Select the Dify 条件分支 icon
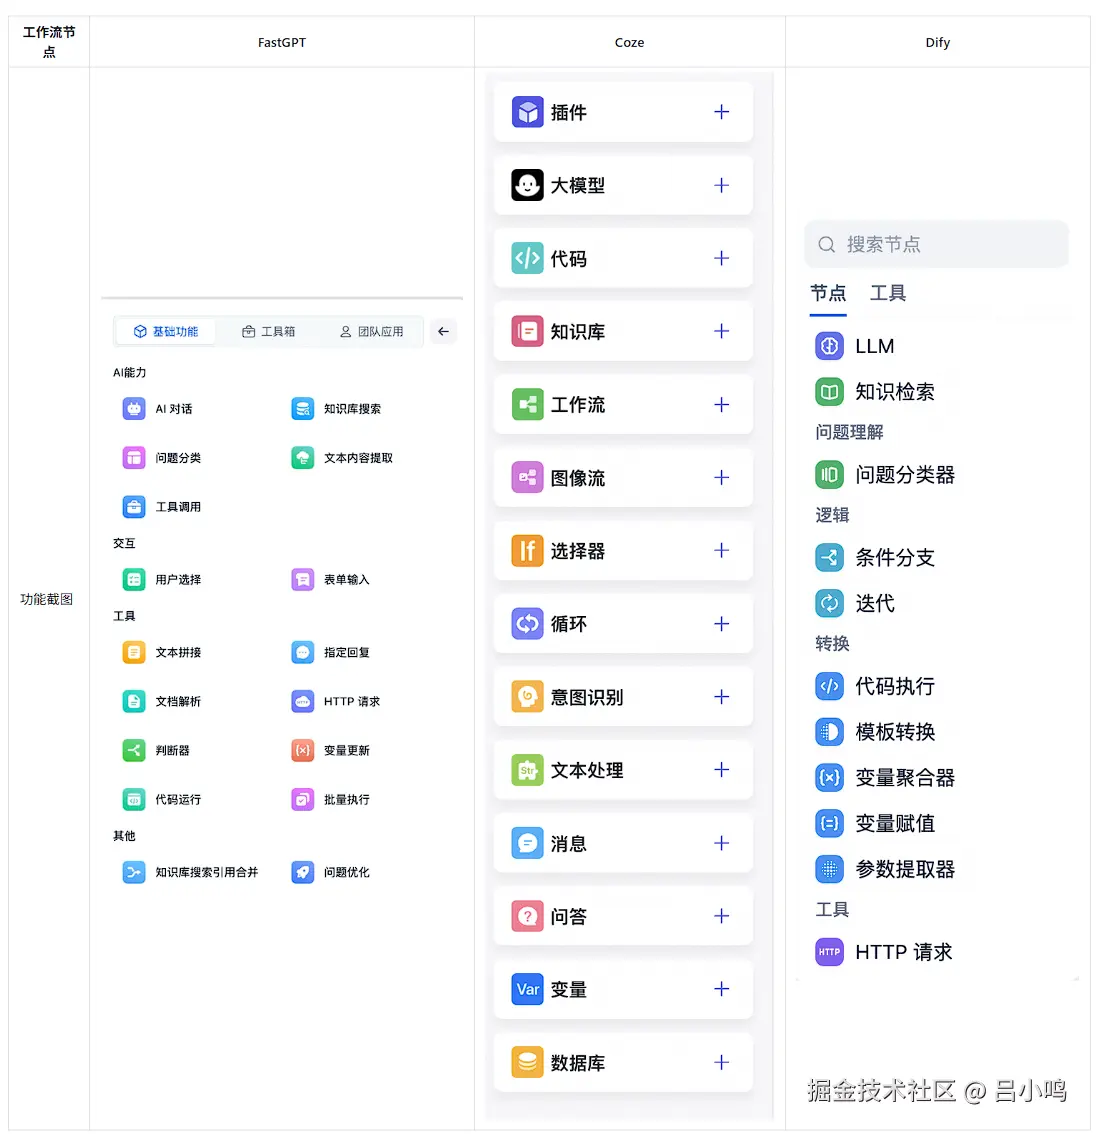Screen dimensions: 1097x1134 click(x=829, y=558)
